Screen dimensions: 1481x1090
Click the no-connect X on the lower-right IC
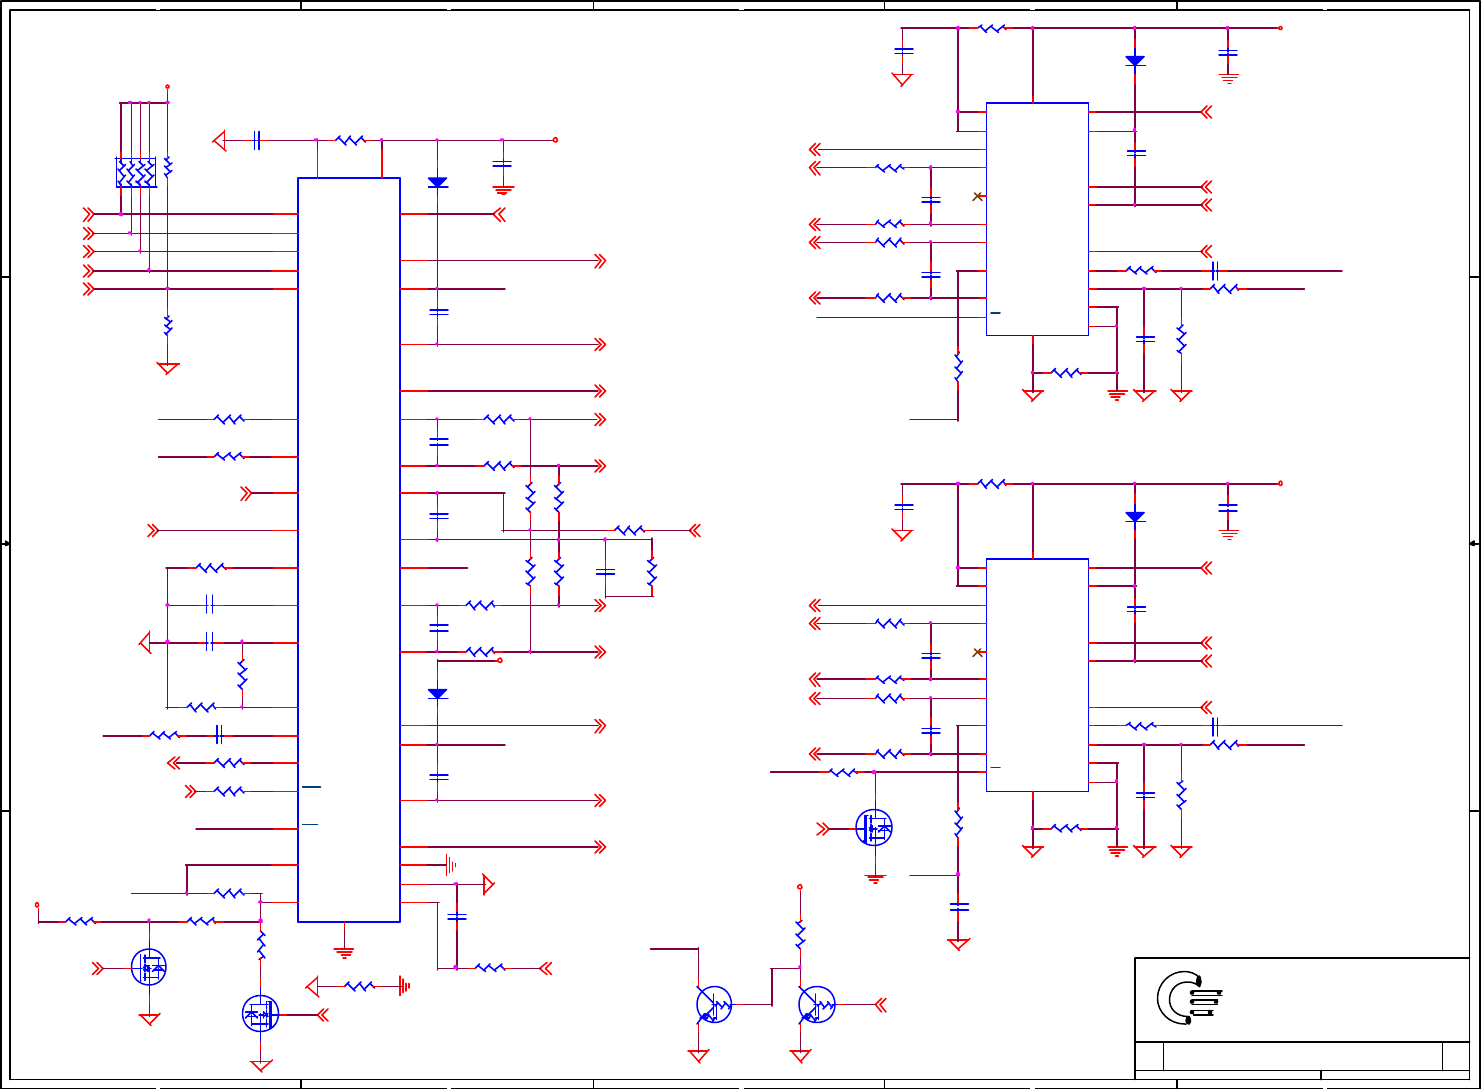click(x=978, y=653)
